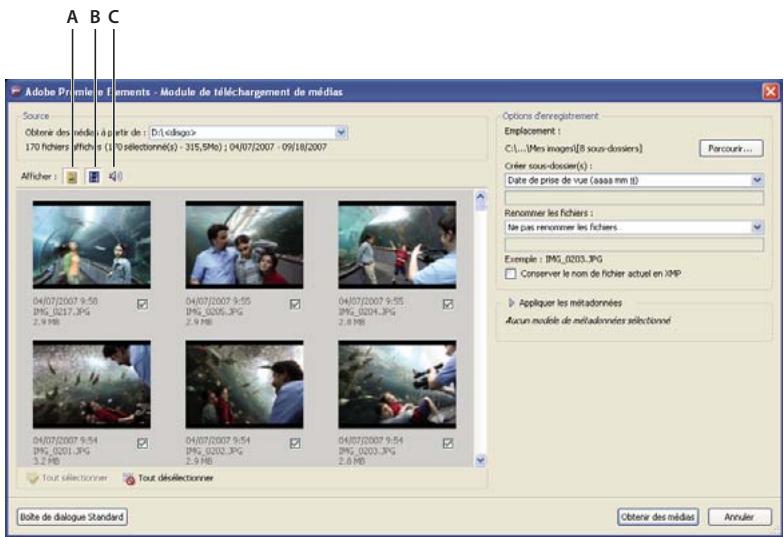This screenshot has height=537, width=784.
Task: Enable Conserver le nom de fichier actuel en XMP
Action: coord(510,274)
